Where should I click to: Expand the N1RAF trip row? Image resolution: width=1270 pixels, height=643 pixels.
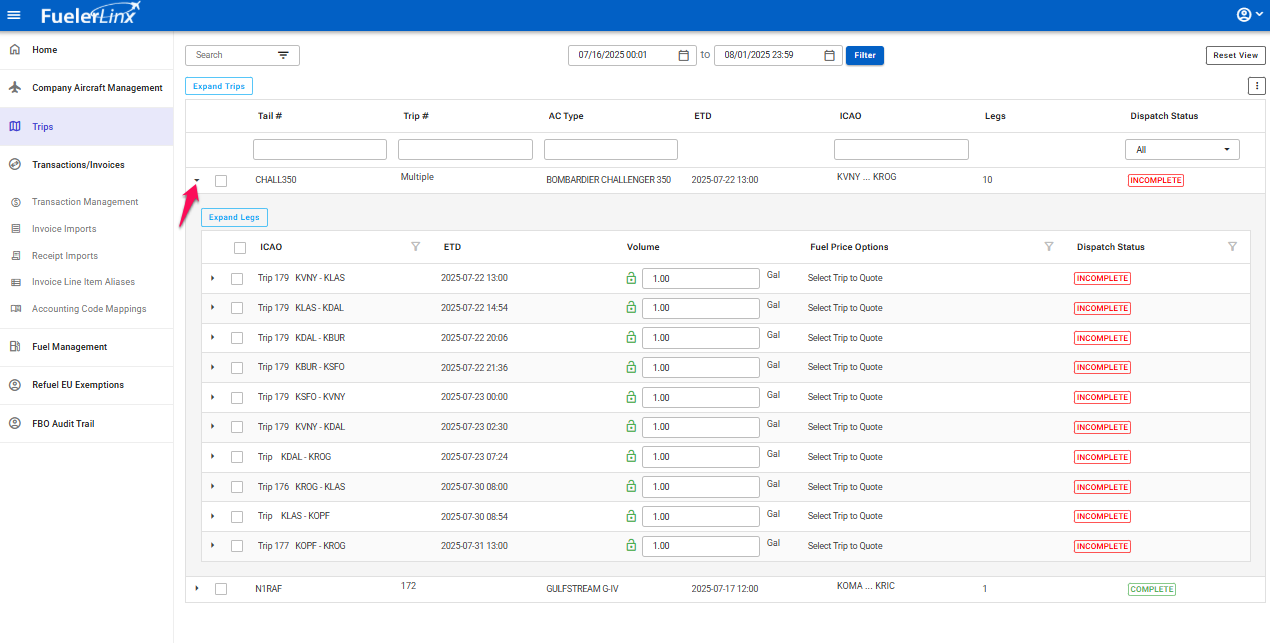pos(197,588)
